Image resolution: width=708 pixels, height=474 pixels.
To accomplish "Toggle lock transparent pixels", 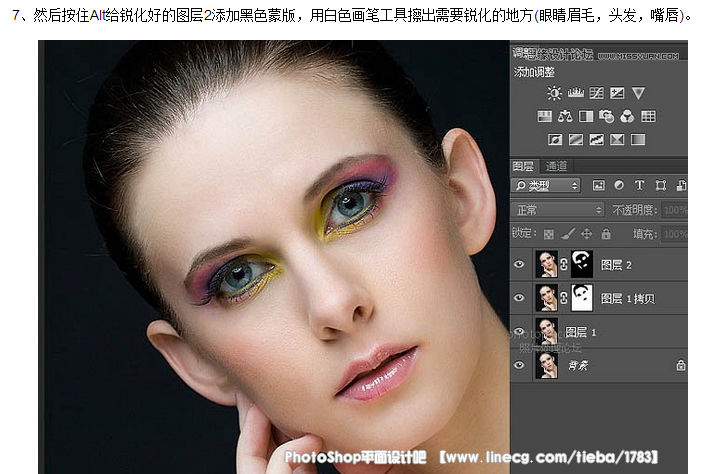I will coord(549,234).
